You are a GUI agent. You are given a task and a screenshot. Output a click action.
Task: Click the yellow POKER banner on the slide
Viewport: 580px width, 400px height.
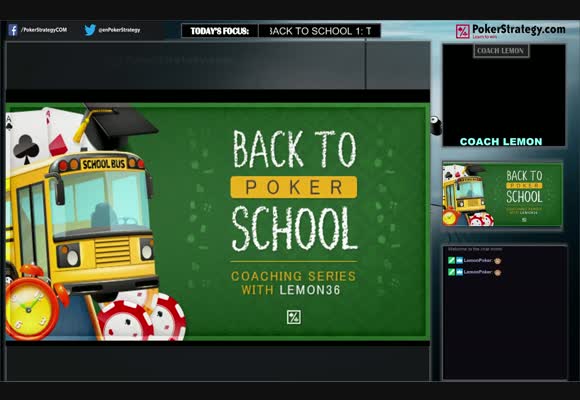pos(294,187)
